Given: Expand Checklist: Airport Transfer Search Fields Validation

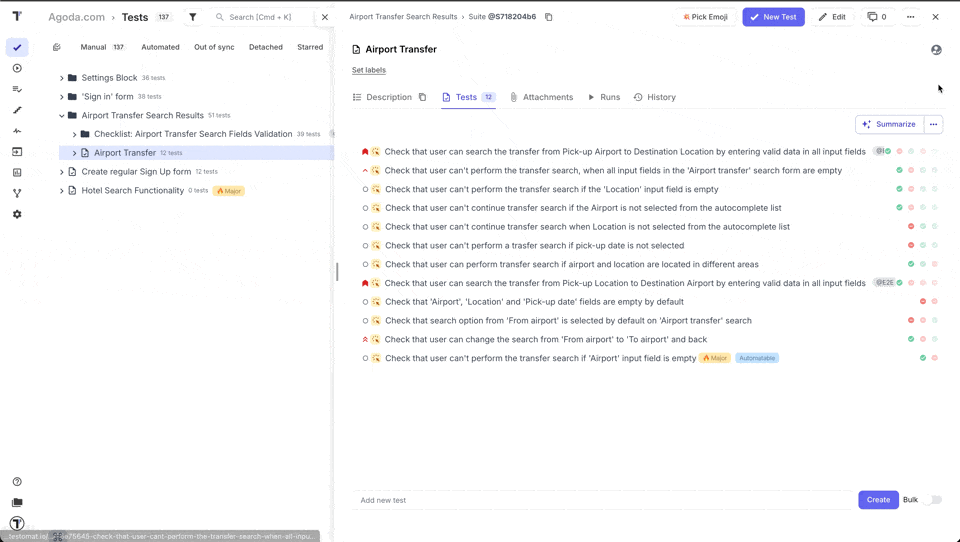Looking at the screenshot, I should pos(74,134).
